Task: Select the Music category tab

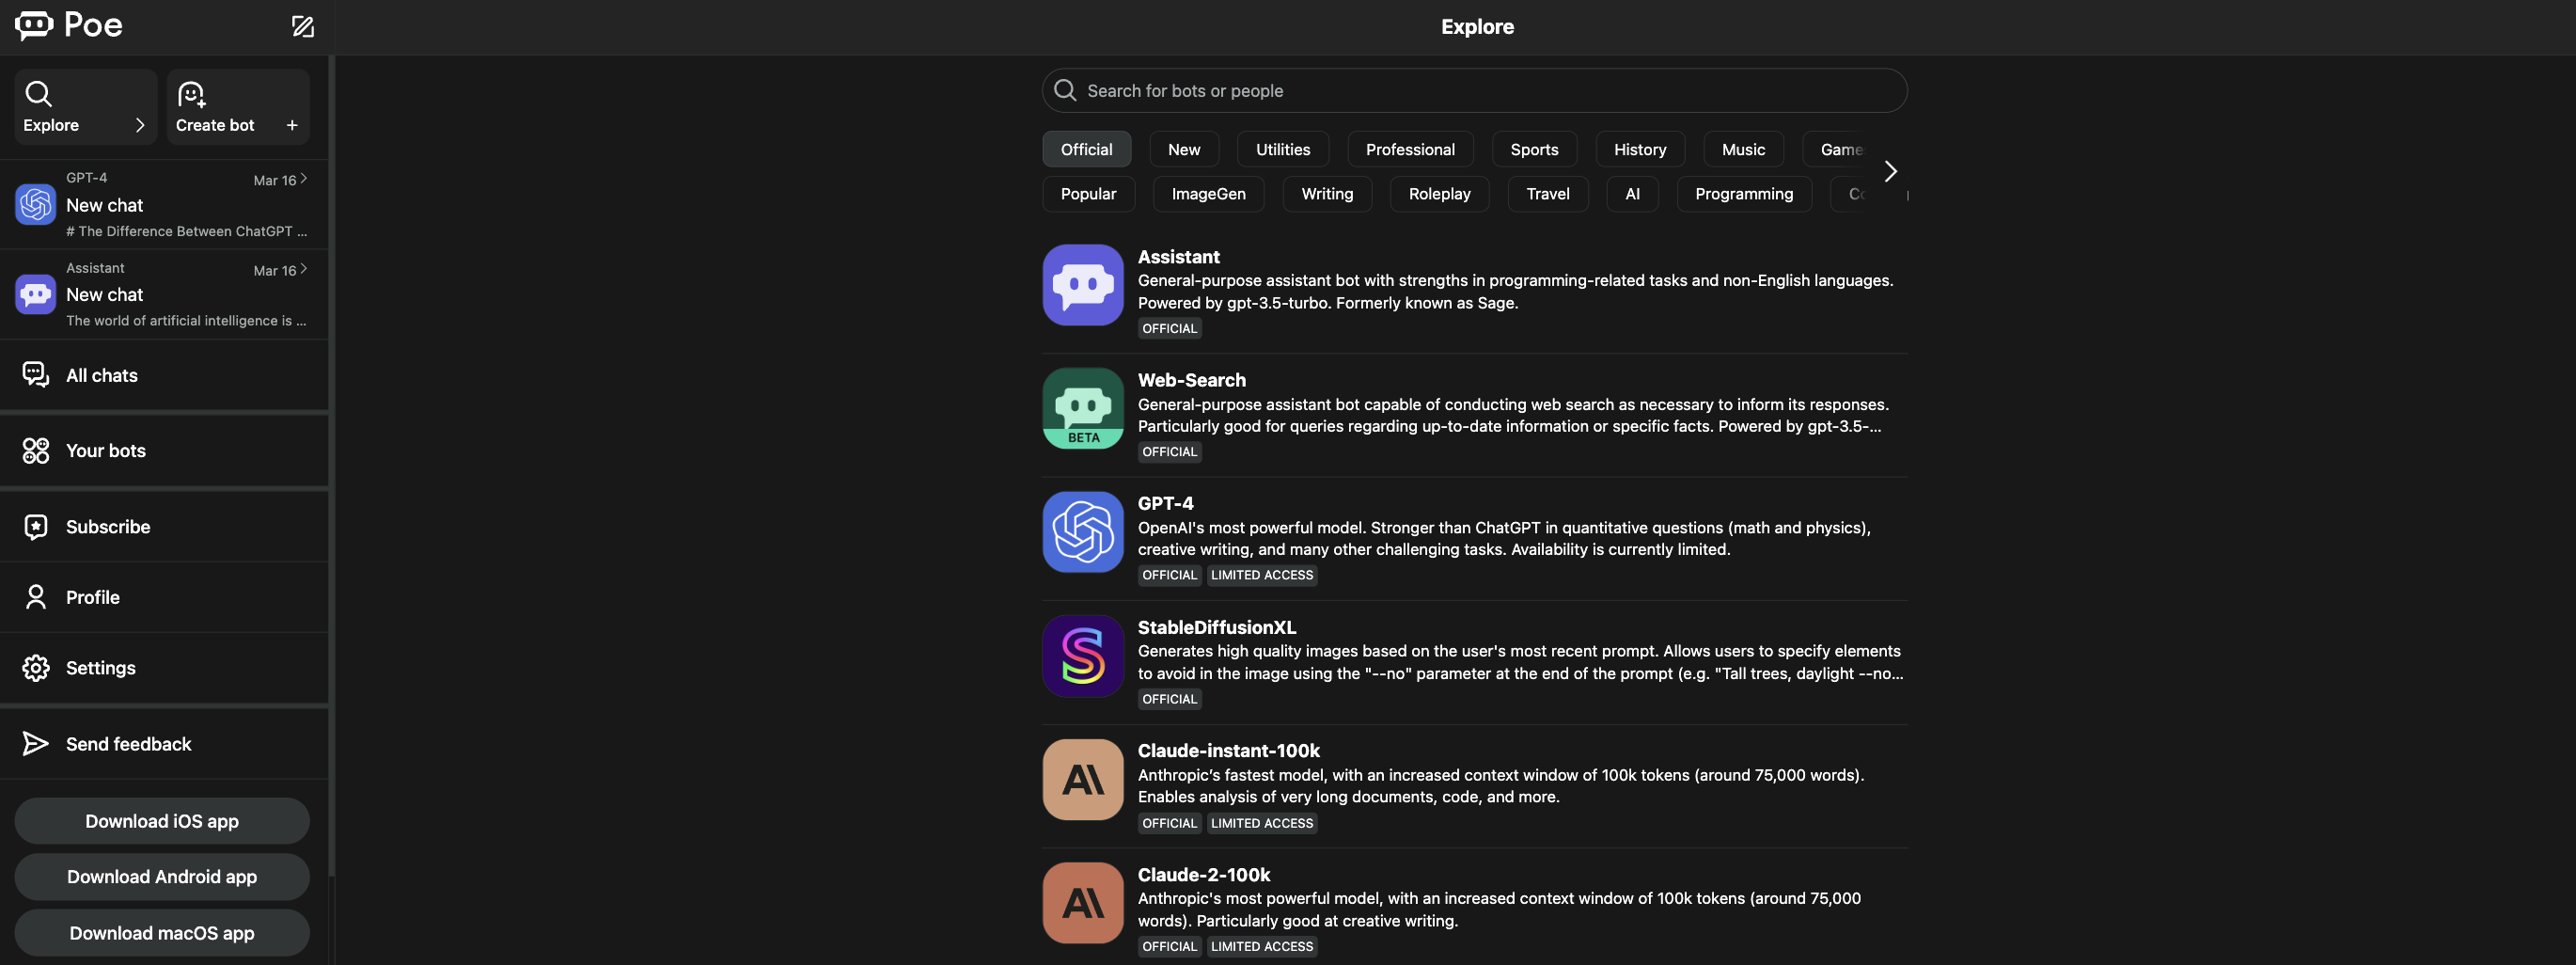Action: (x=1743, y=149)
